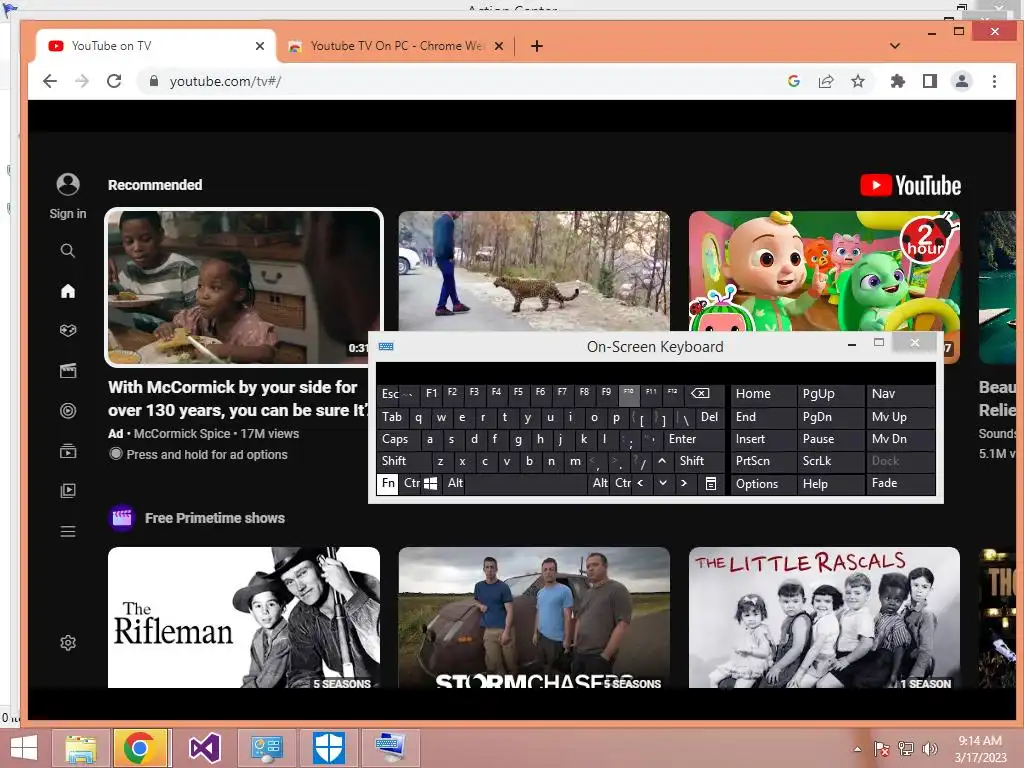The height and width of the screenshot is (768, 1024).
Task: Select the Home icon in sidebar
Action: pyautogui.click(x=68, y=291)
